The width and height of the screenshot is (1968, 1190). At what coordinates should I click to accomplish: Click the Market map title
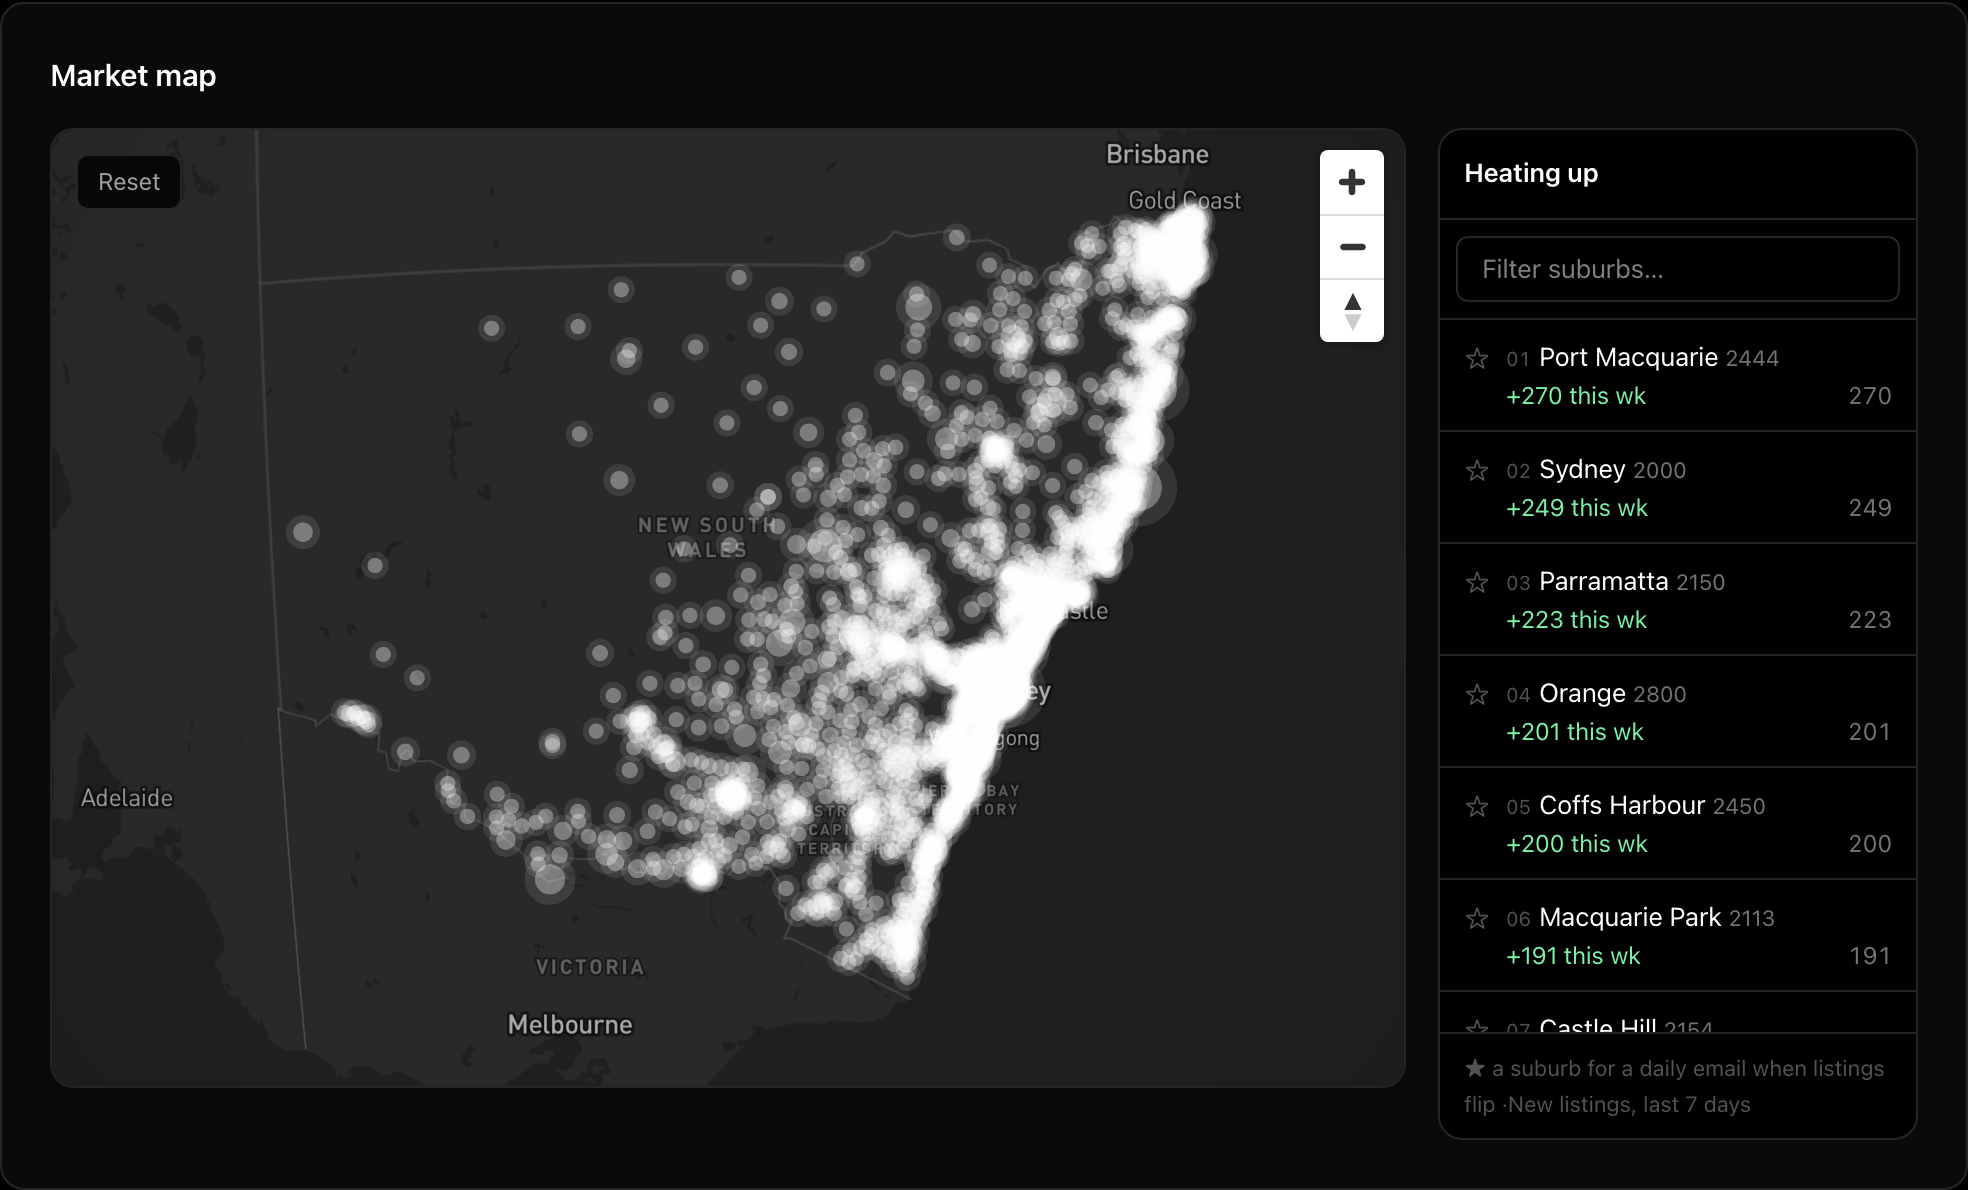pyautogui.click(x=133, y=76)
